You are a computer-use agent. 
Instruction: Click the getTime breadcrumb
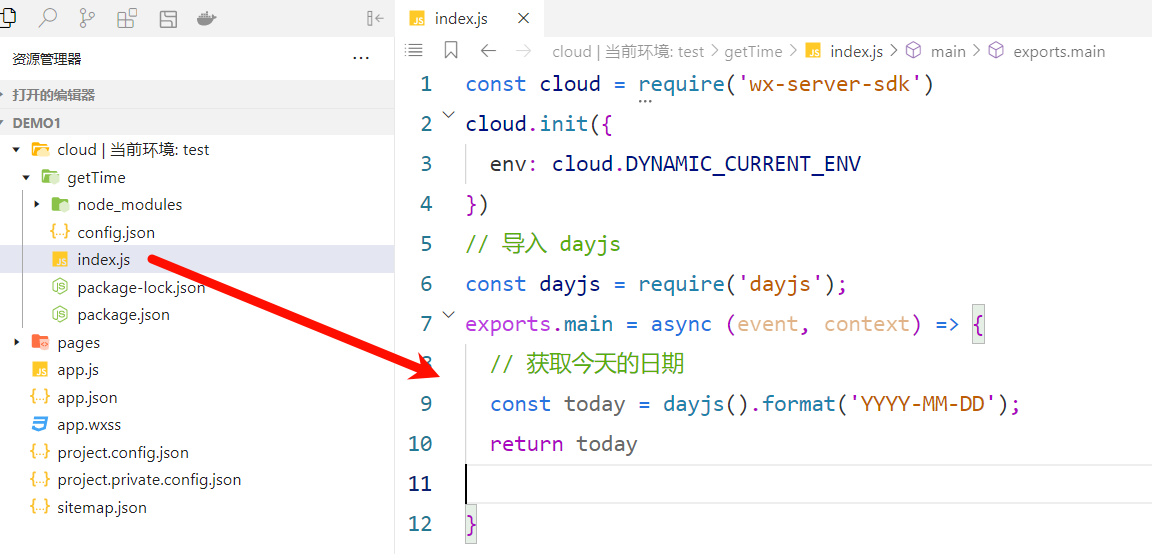pos(753,51)
